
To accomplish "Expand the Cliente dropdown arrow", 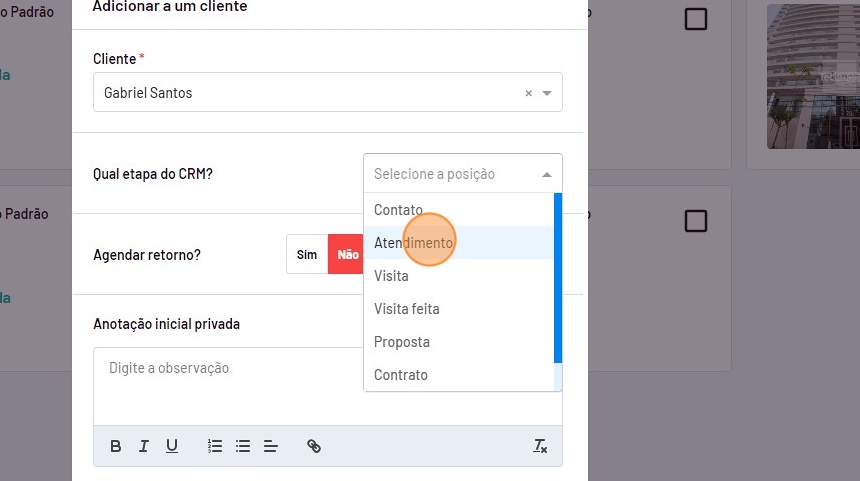I will click(x=547, y=93).
